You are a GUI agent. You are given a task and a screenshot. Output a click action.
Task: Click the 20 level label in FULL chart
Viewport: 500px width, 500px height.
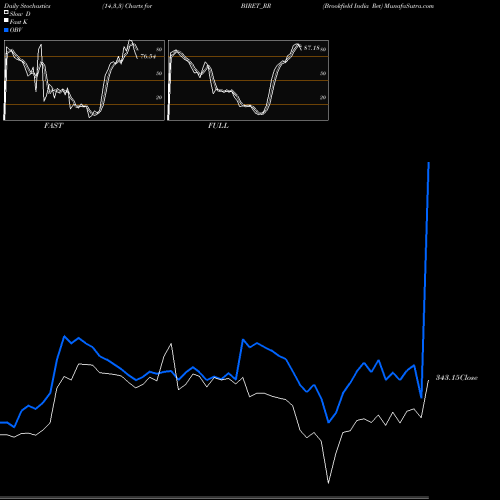coord(323,97)
